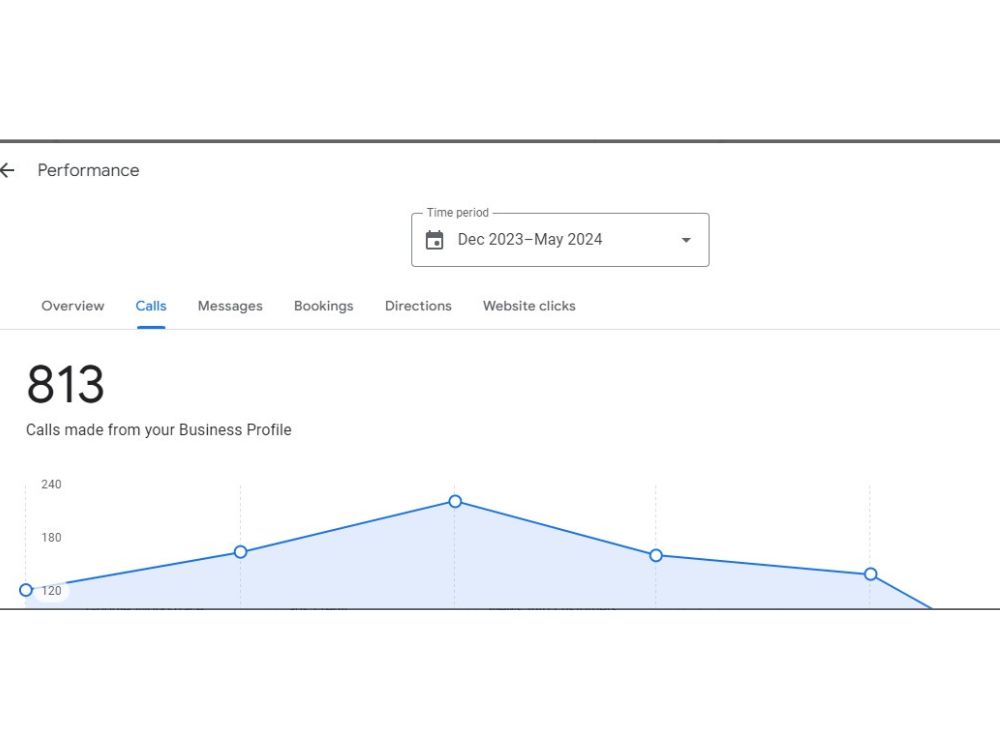Click the Performance page title
This screenshot has width=1000, height=750.
pos(88,170)
